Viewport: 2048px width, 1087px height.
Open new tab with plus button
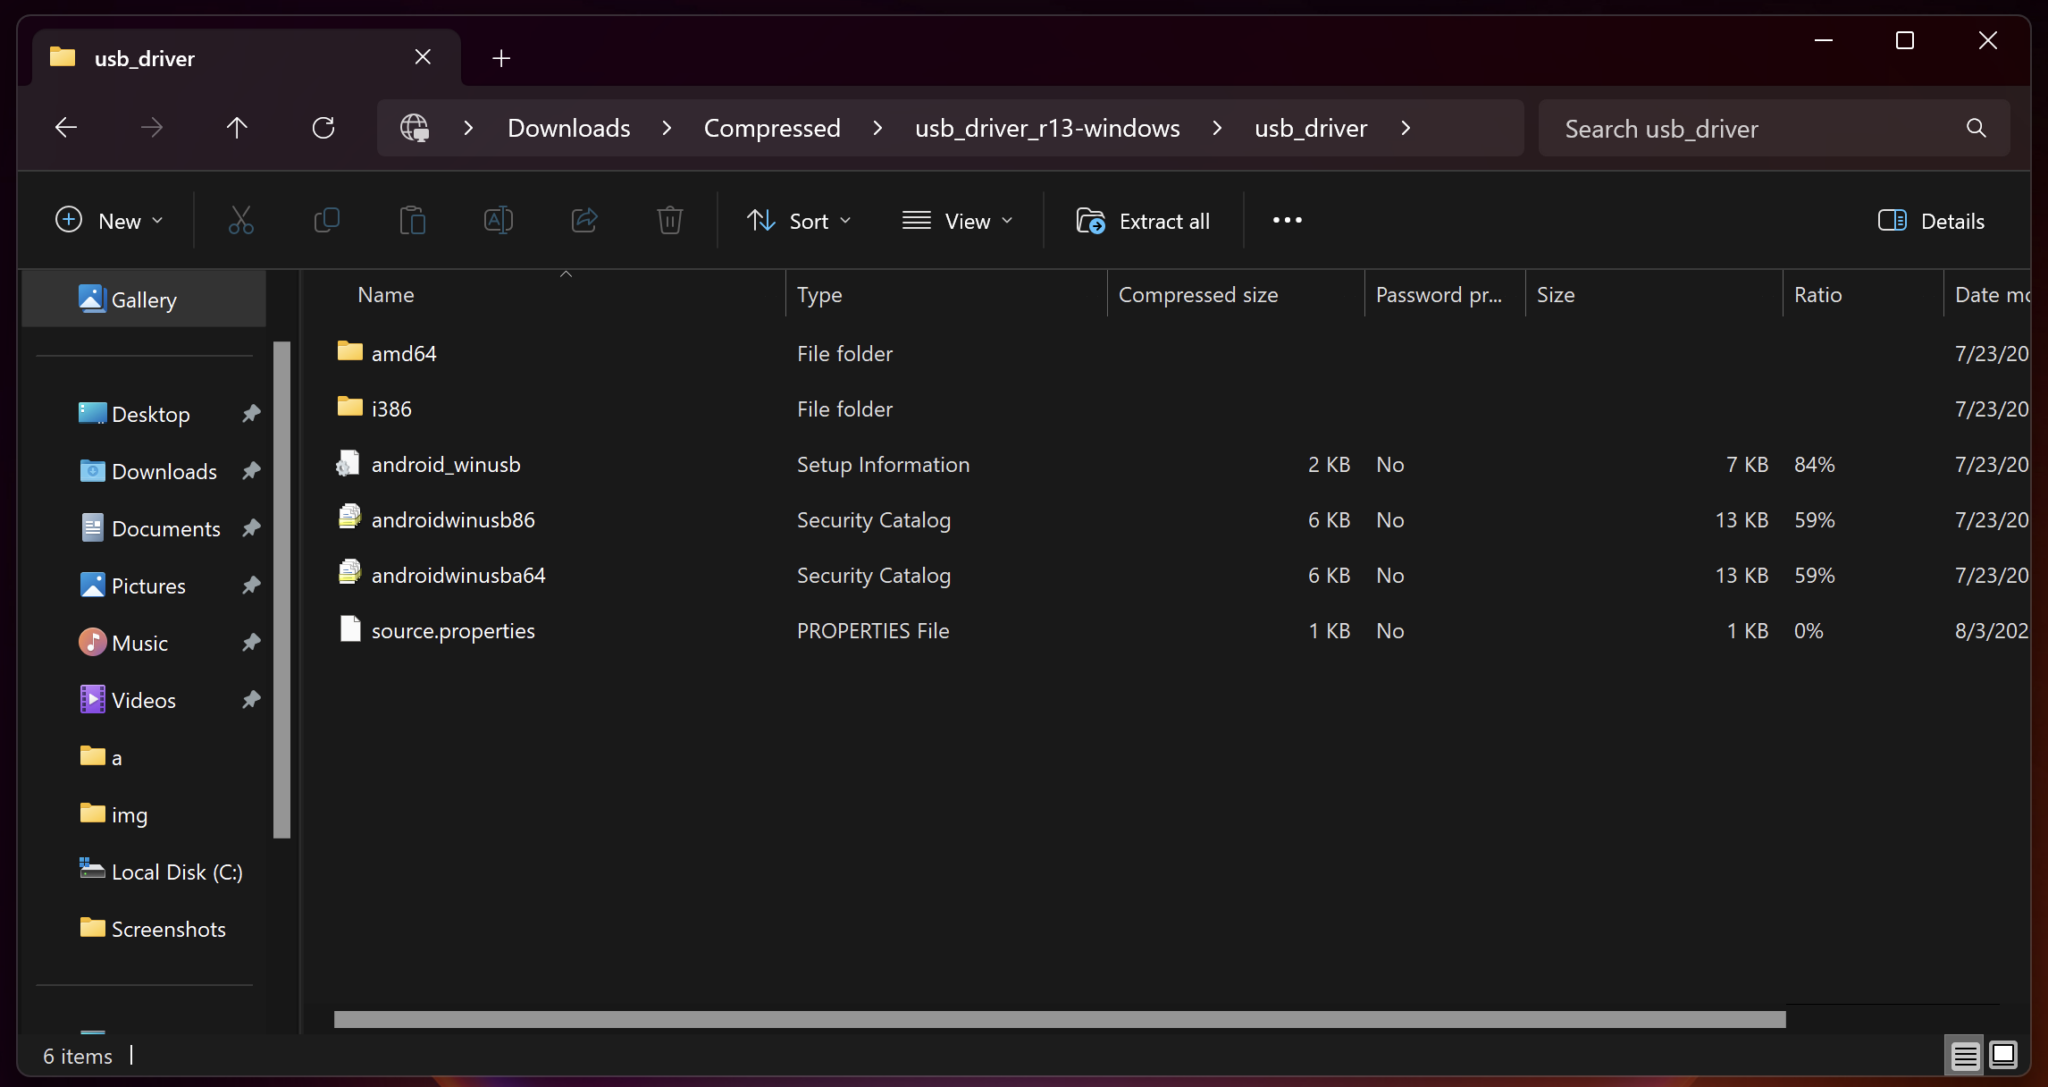(501, 58)
